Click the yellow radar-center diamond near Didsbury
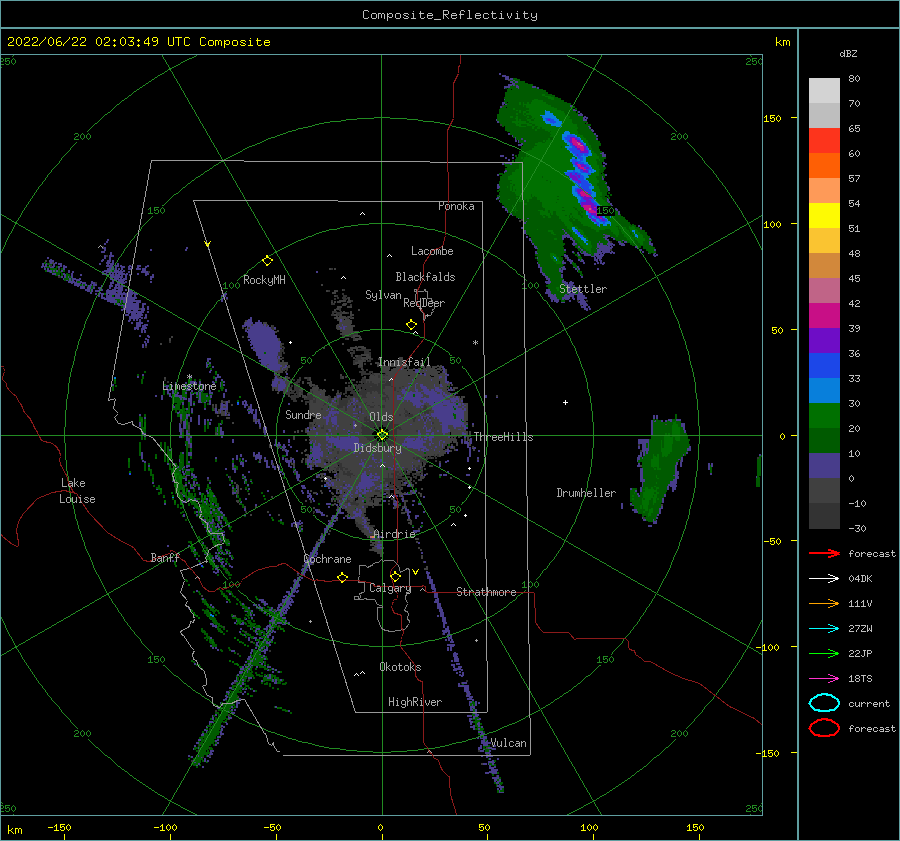900x841 pixels. [382, 435]
